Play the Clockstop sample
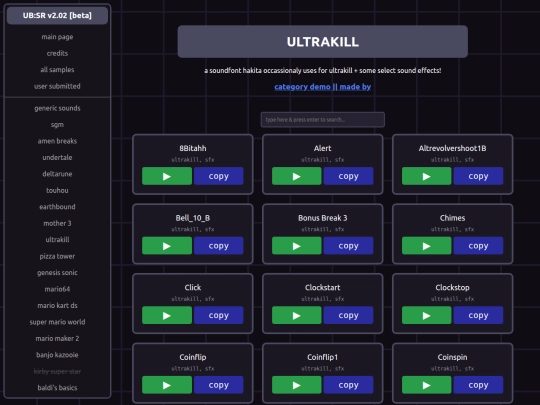 [427, 315]
